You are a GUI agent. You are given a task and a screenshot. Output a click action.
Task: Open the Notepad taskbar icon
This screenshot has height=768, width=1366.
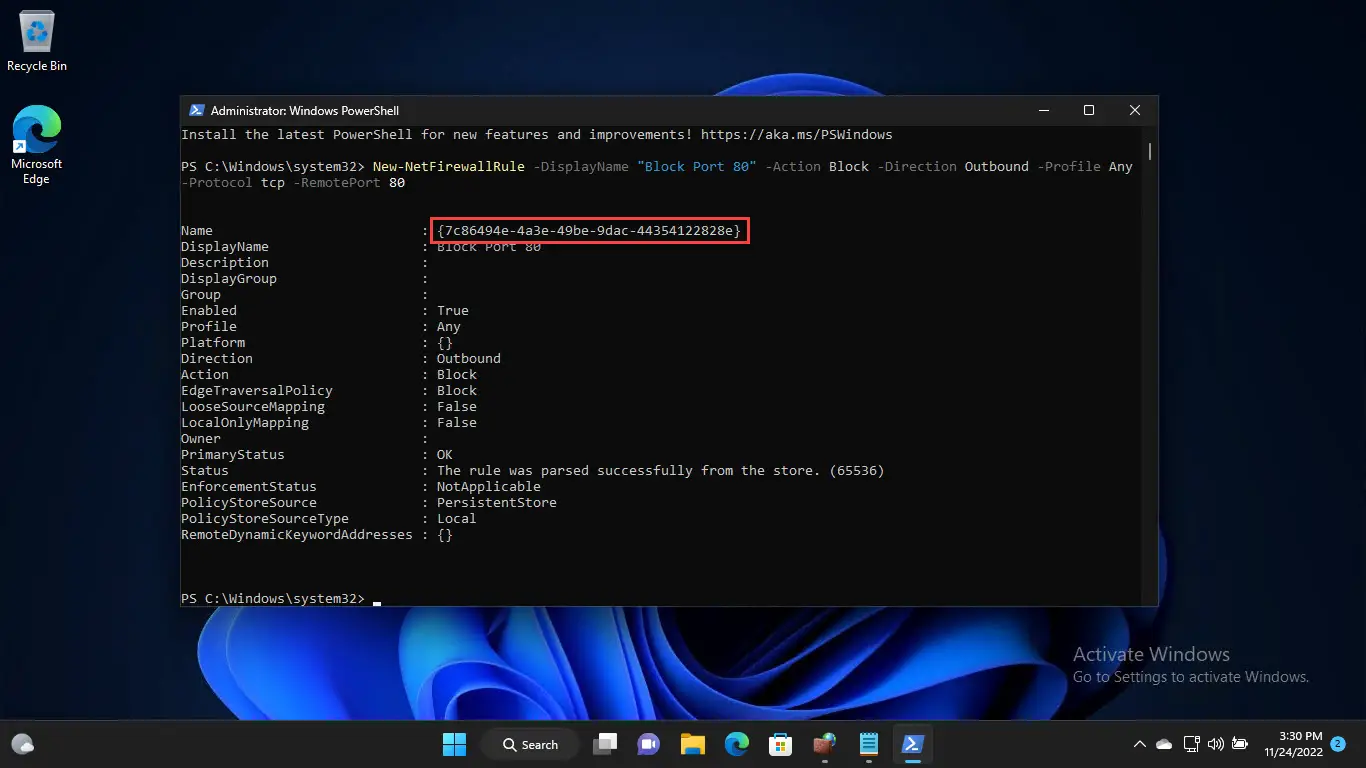tap(868, 744)
